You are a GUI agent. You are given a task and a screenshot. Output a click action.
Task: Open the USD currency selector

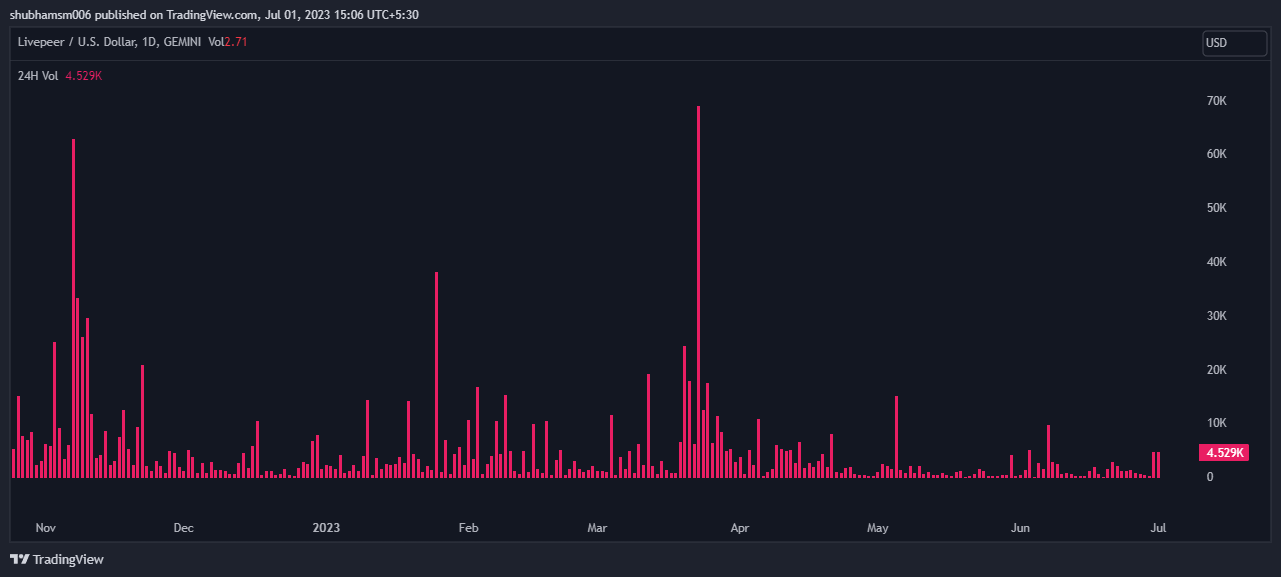point(1234,43)
